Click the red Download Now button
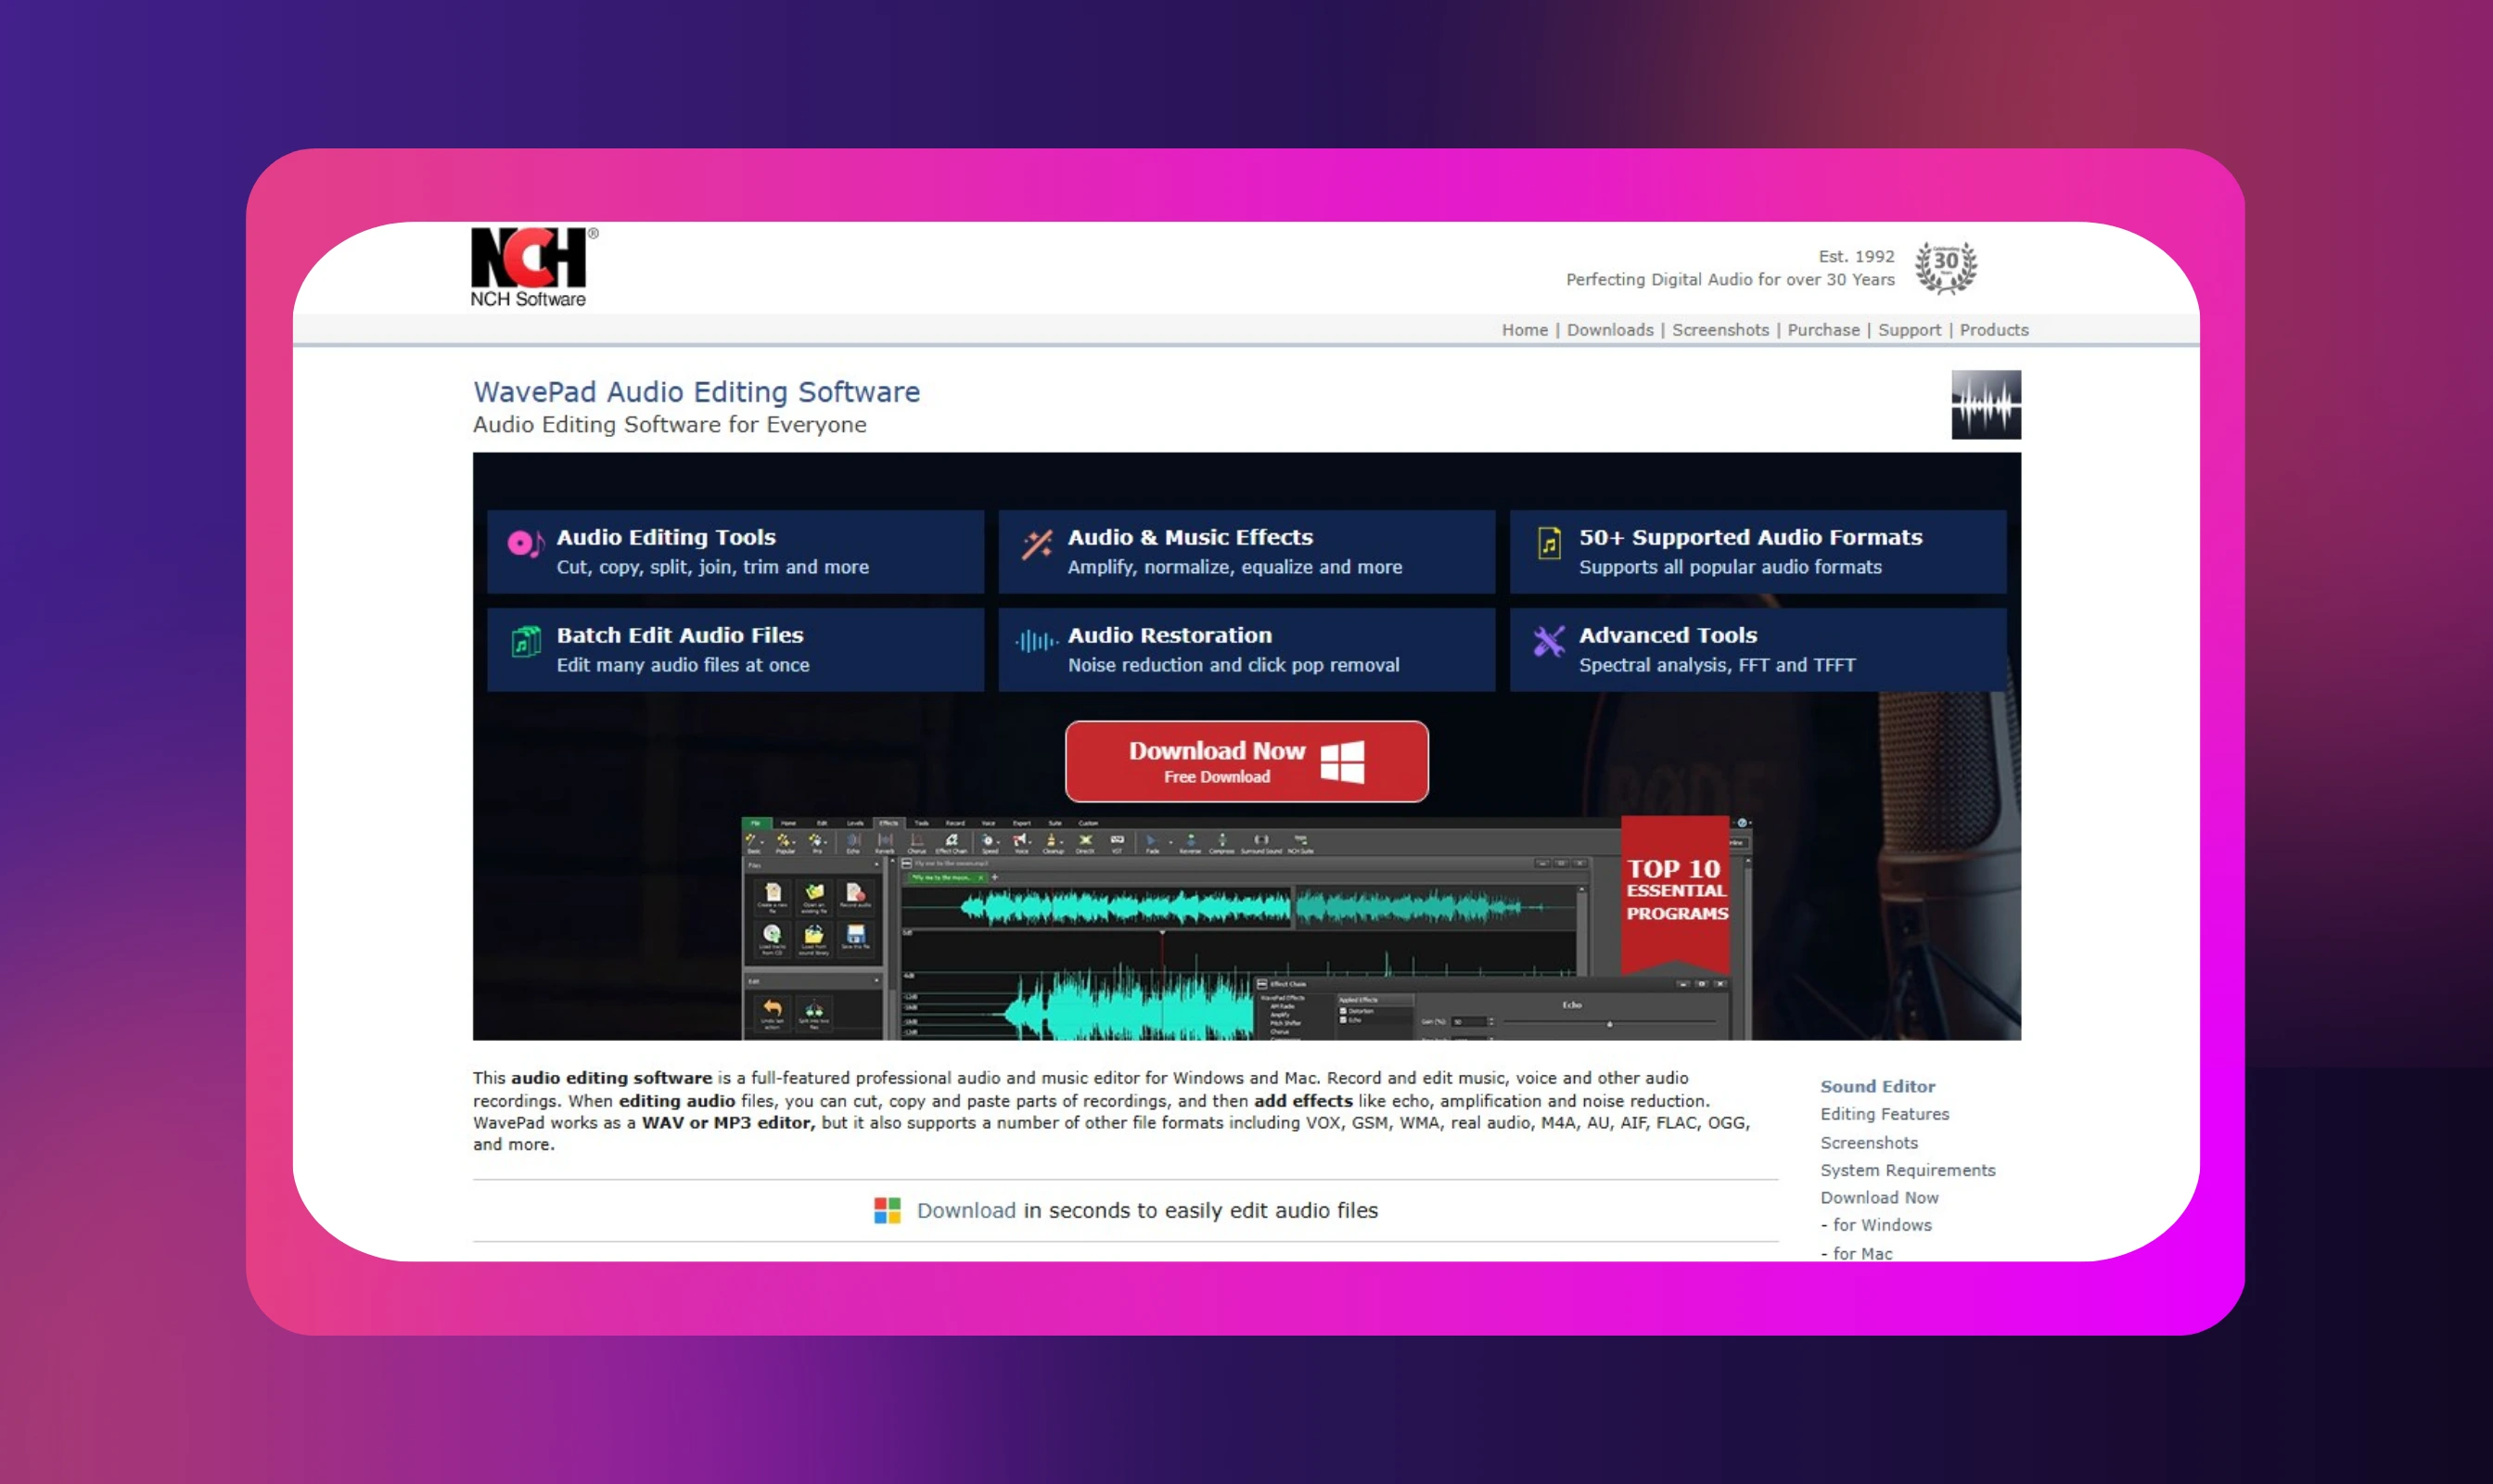The height and width of the screenshot is (1484, 2493). pos(1246,761)
